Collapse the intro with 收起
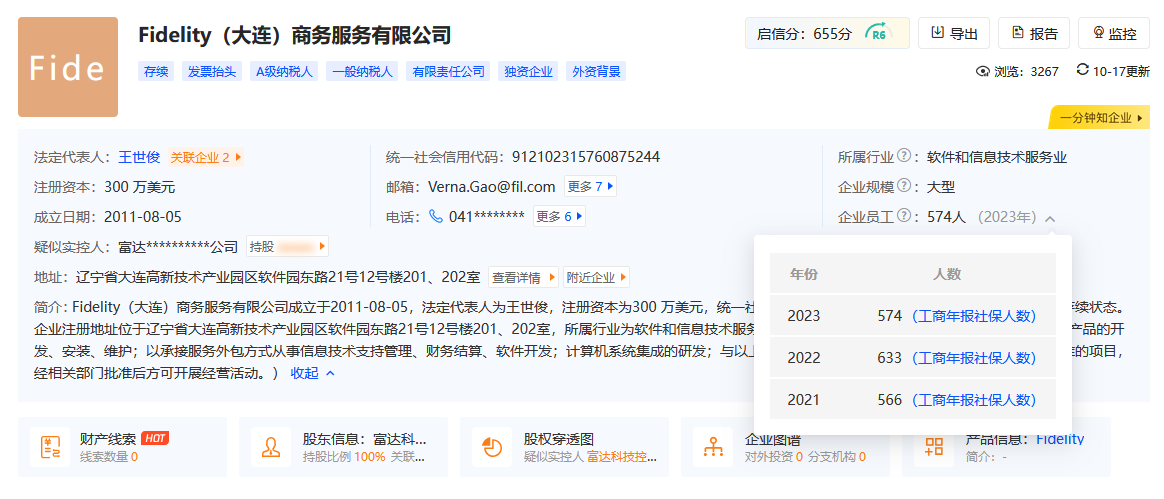The width and height of the screenshot is (1164, 499). click(313, 373)
